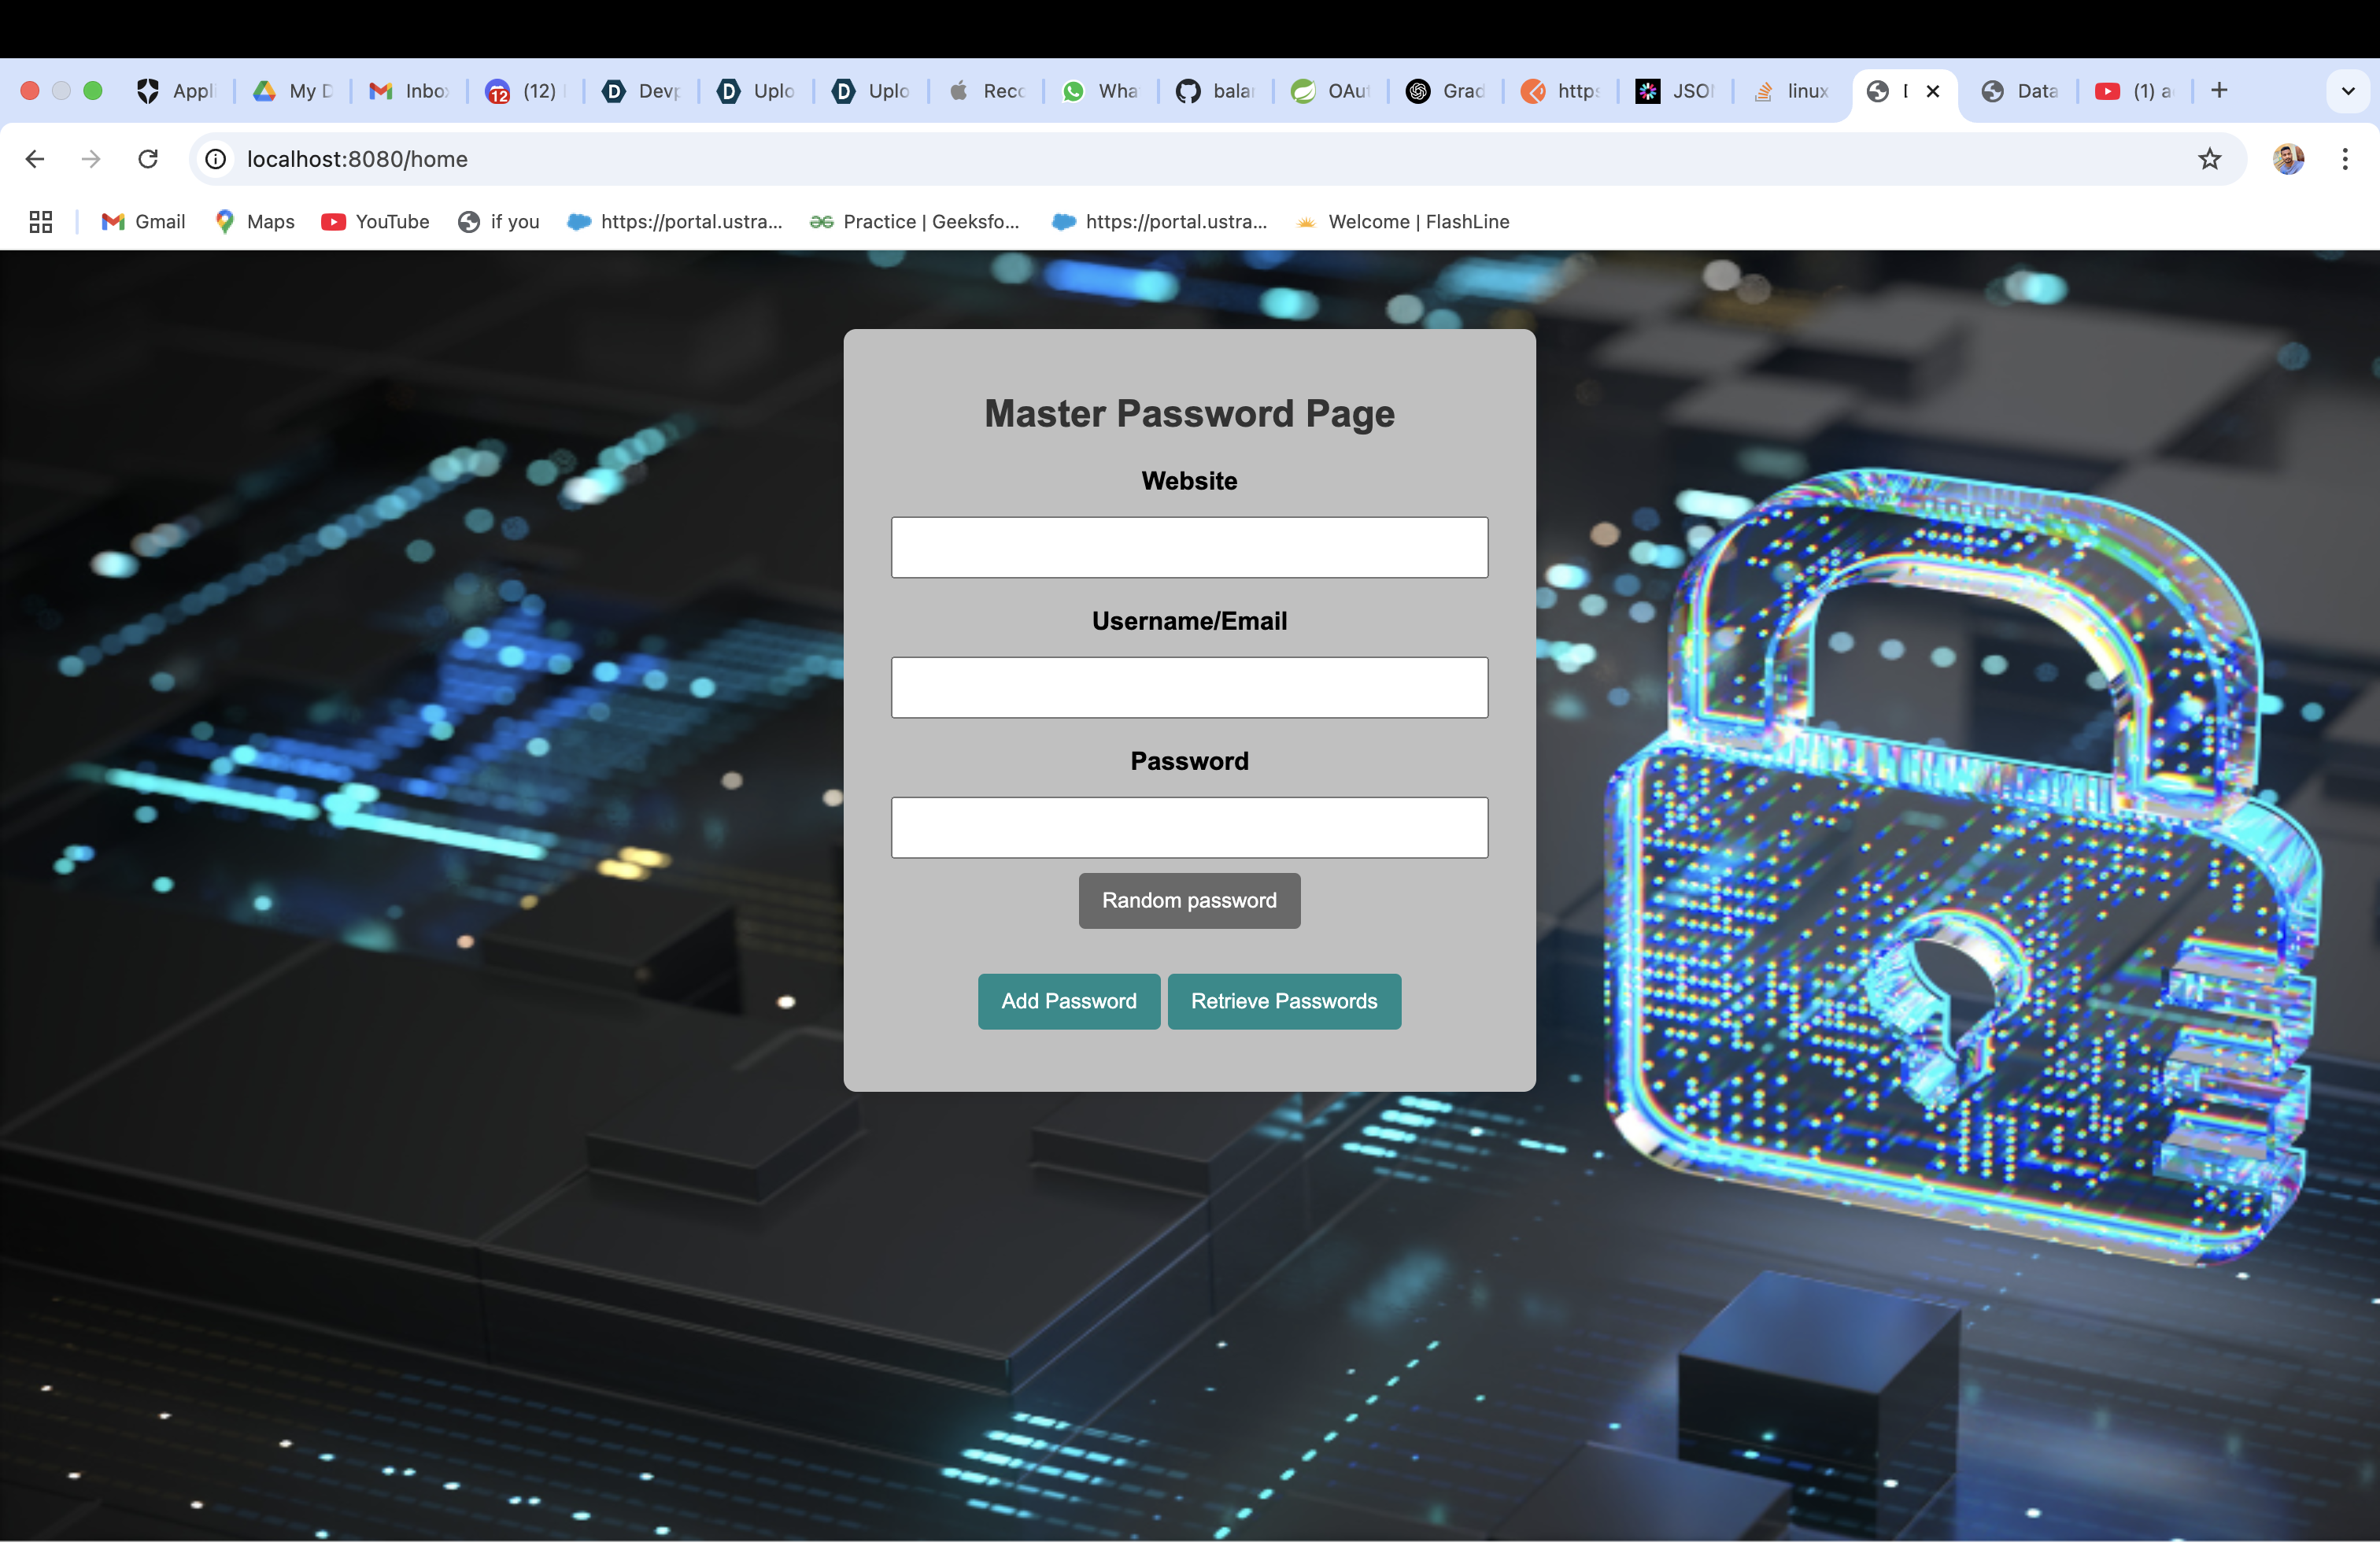Click the Add Password button
This screenshot has width=2380, height=1546.
(1068, 1001)
